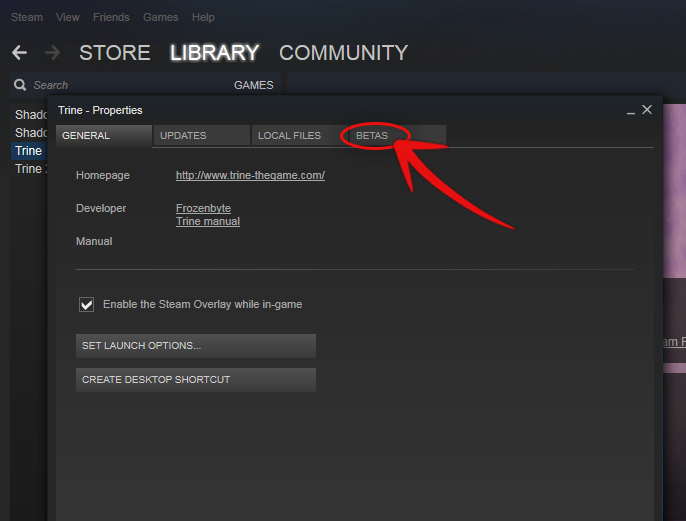The height and width of the screenshot is (521, 686).
Task: Switch to the LOCAL FILES tab
Action: click(300, 136)
